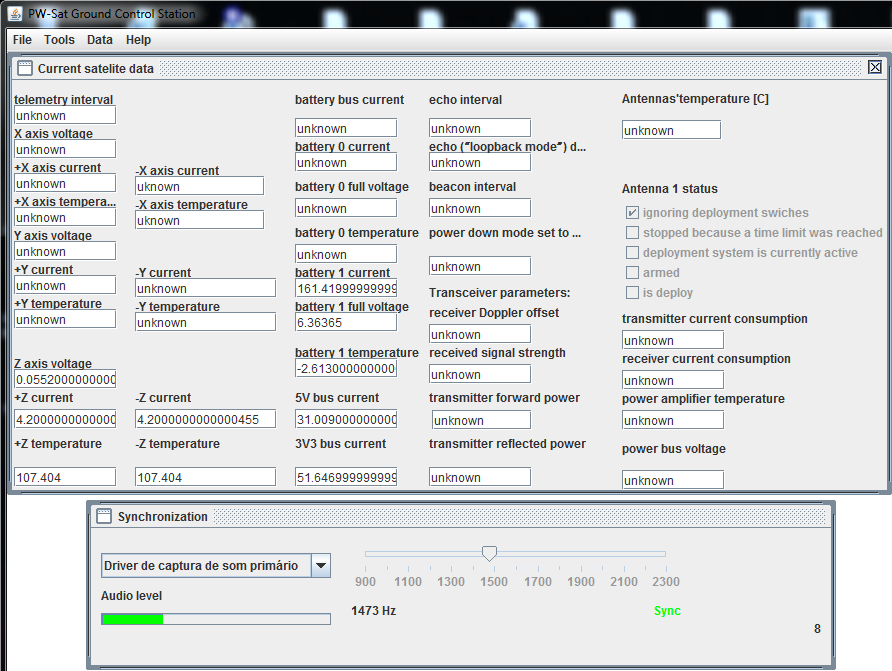
Task: Click the -Z temperature 107.404 field
Action: [x=205, y=477]
